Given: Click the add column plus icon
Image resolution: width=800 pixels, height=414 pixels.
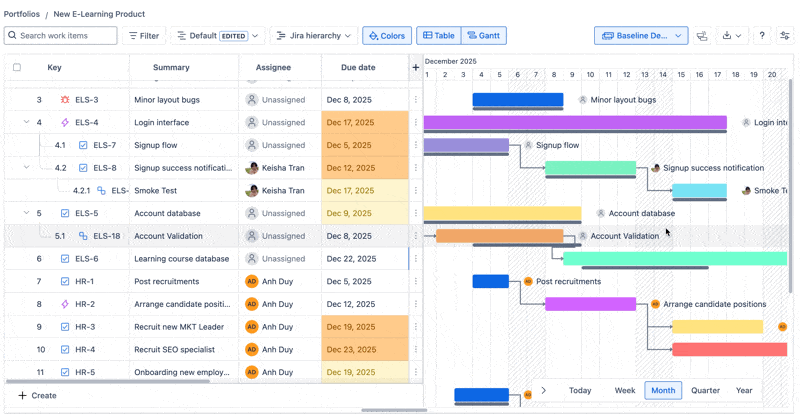Looking at the screenshot, I should coord(416,68).
